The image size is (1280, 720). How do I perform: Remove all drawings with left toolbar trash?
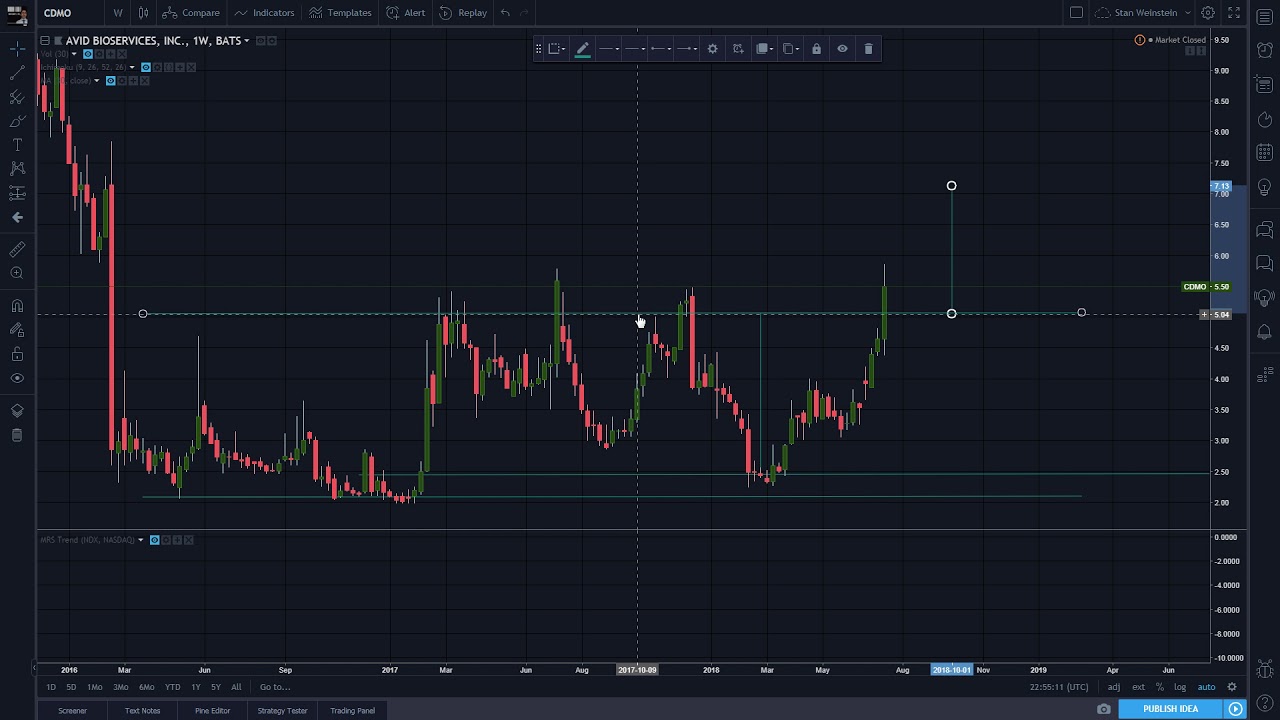coord(17,435)
